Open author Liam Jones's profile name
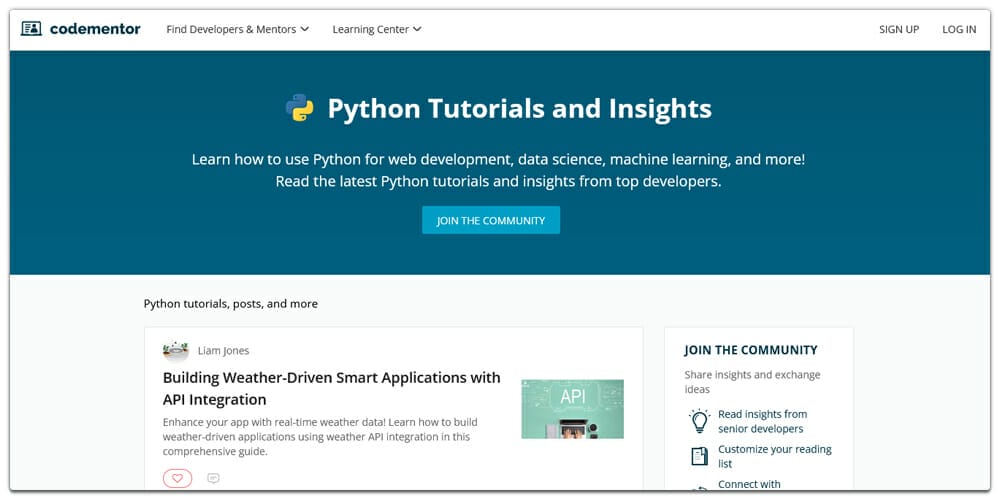 (x=223, y=351)
